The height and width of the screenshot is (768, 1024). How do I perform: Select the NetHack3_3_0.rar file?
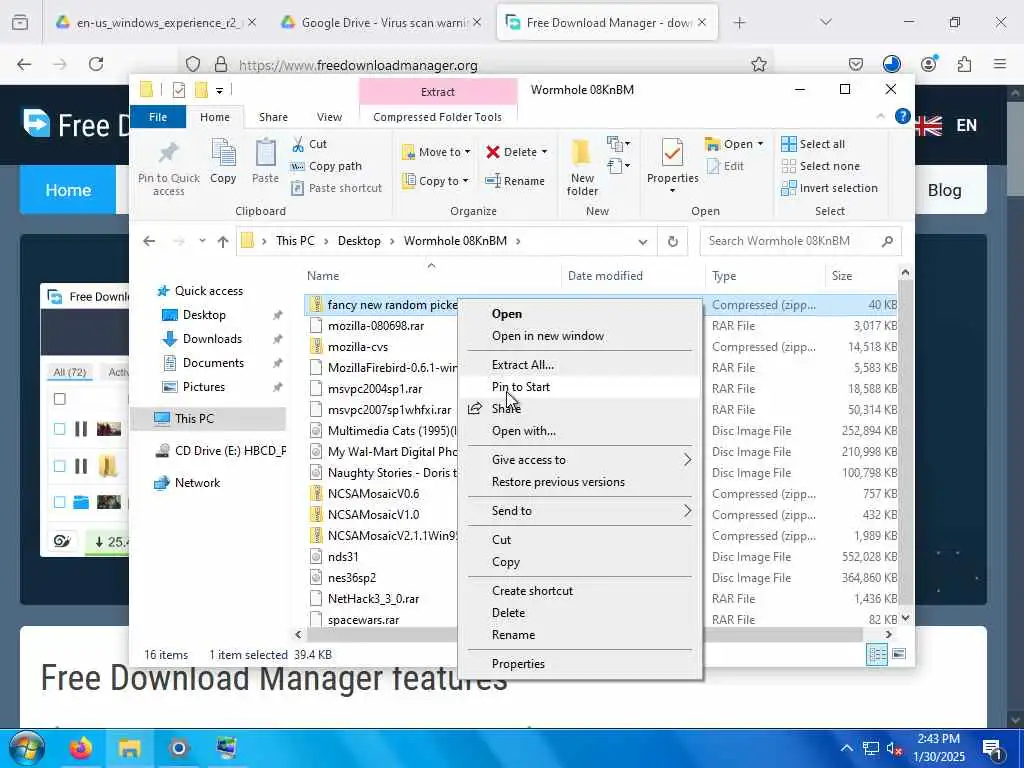373,599
